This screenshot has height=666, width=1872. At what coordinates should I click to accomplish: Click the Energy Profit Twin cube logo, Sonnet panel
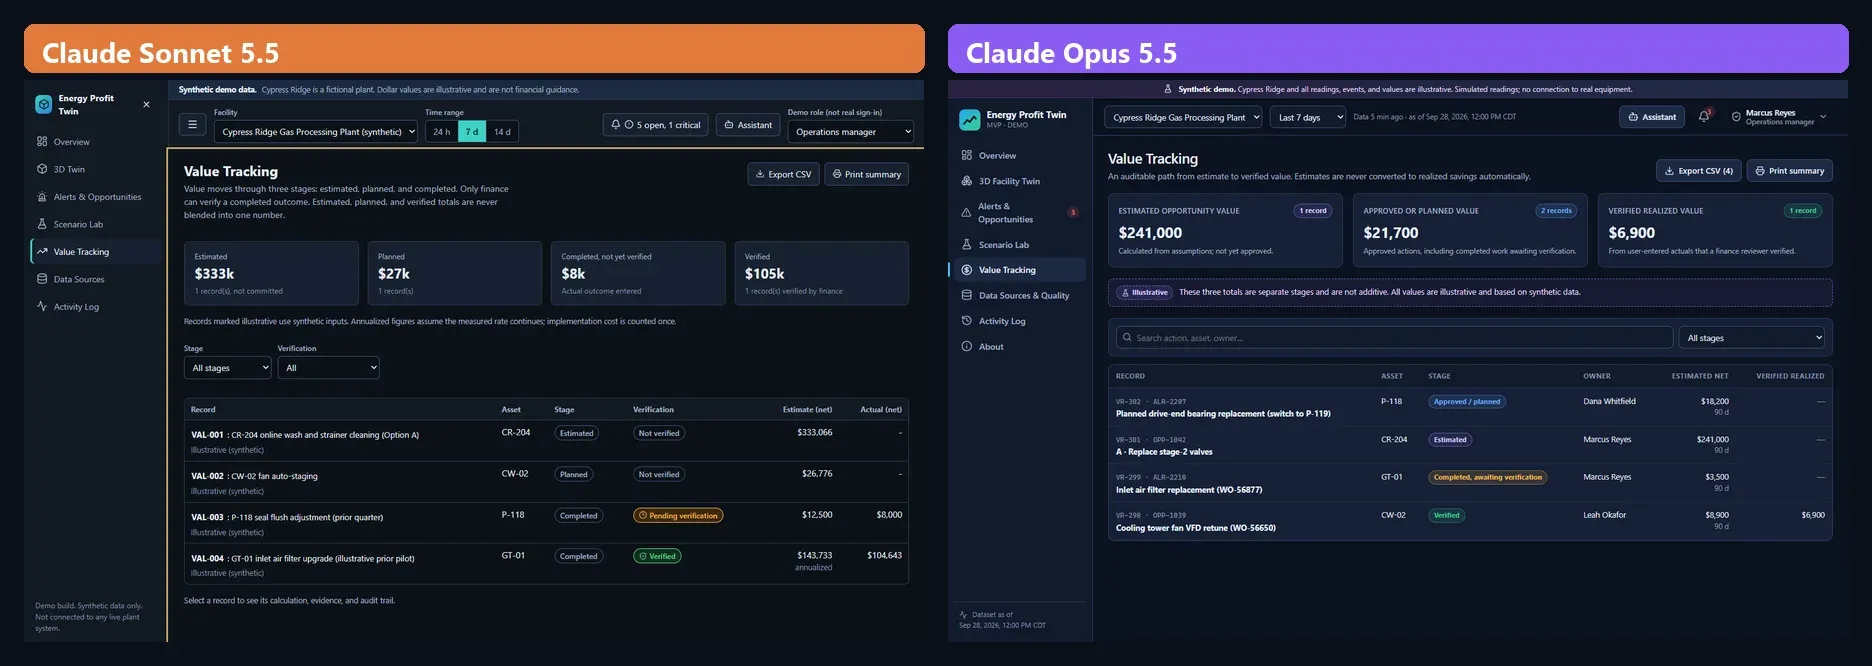pos(43,104)
